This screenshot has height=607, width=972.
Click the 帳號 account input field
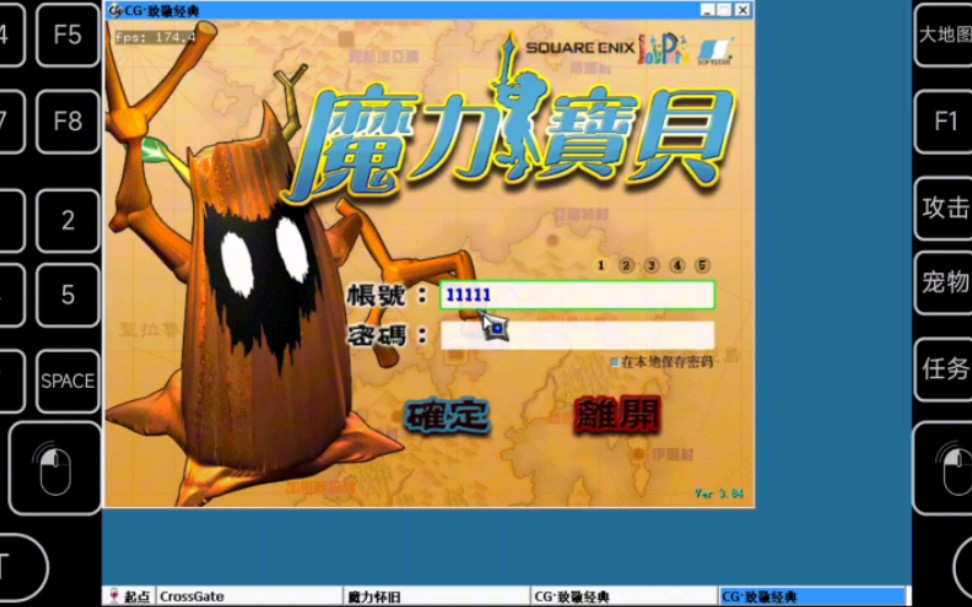coord(578,295)
